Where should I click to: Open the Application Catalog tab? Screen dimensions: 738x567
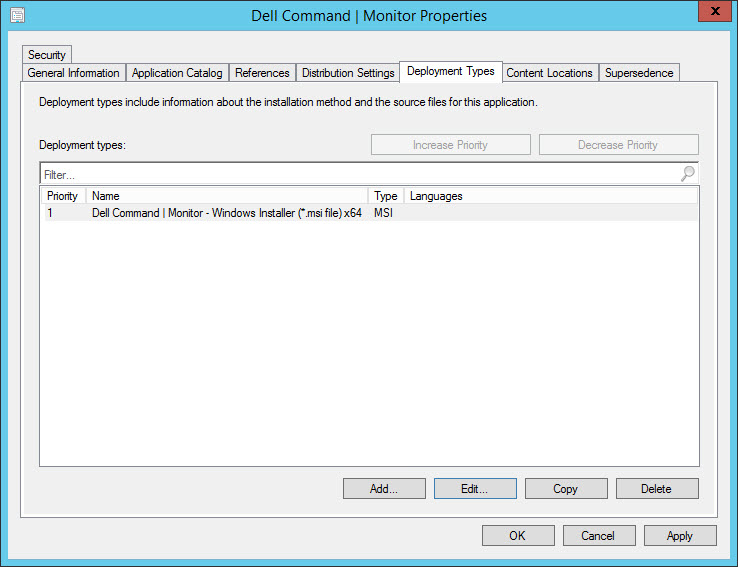pos(177,73)
